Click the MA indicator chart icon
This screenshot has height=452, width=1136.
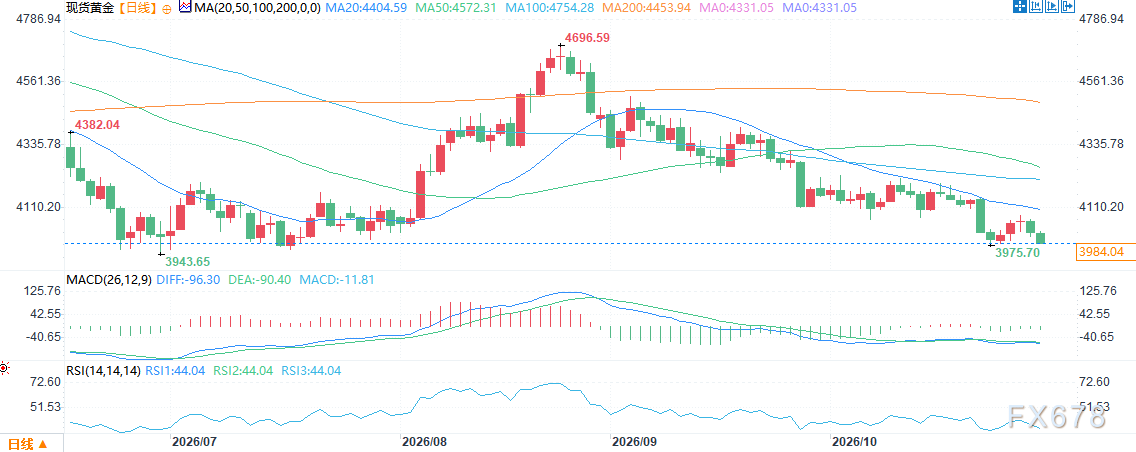(184, 7)
